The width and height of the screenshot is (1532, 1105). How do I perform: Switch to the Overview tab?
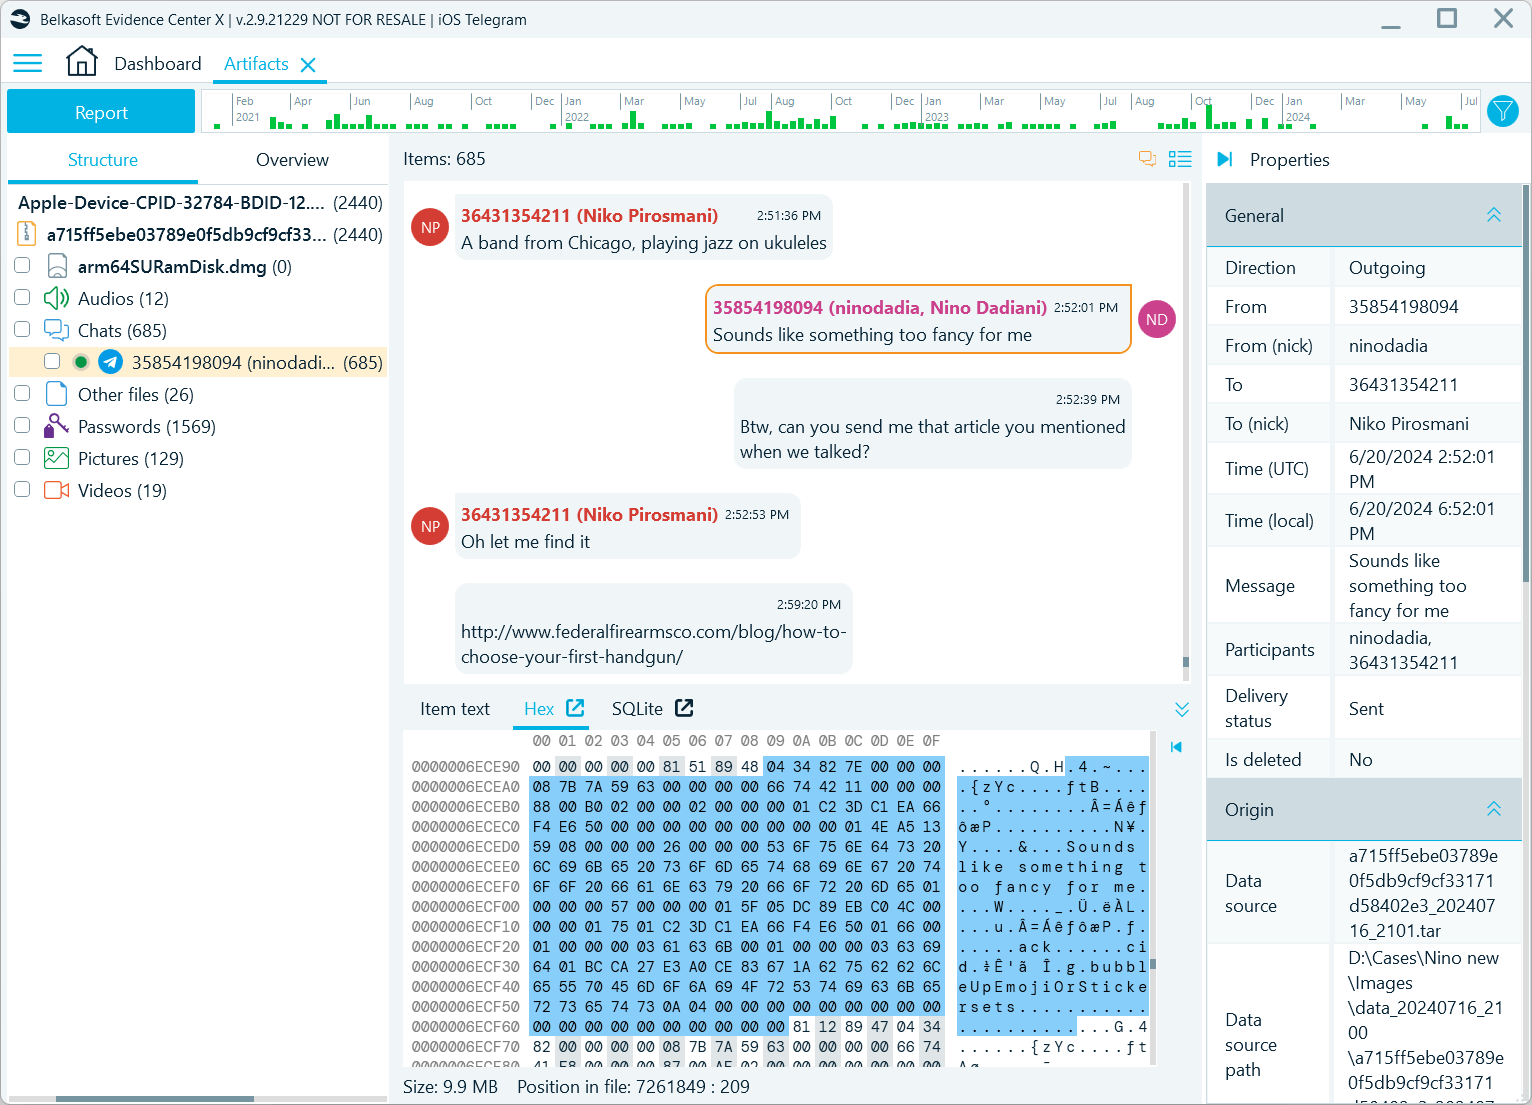point(292,160)
